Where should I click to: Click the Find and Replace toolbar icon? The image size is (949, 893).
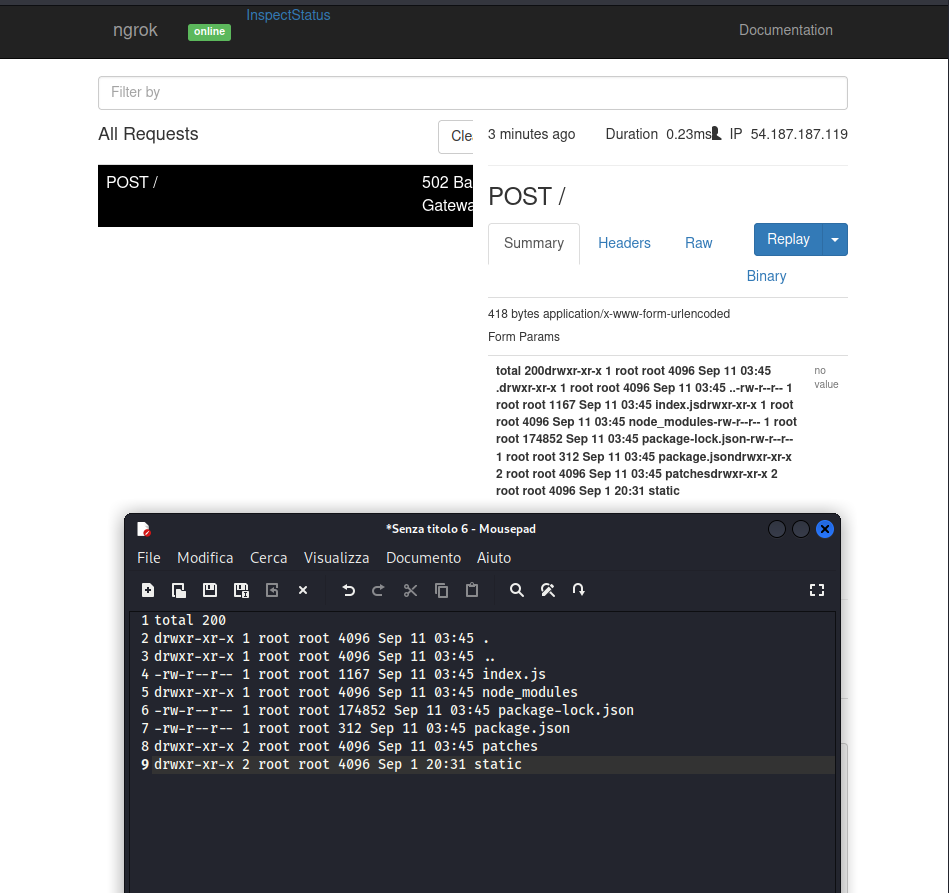[548, 590]
